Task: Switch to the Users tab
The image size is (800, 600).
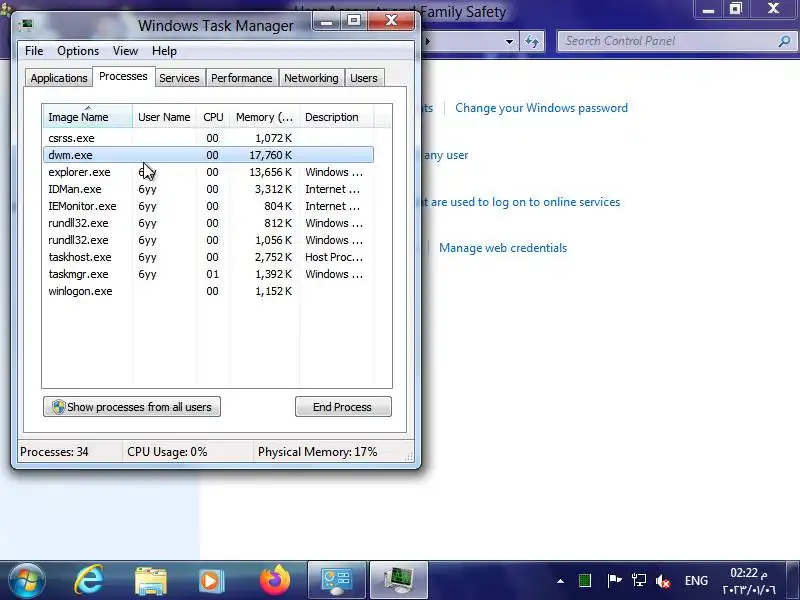Action: point(364,78)
